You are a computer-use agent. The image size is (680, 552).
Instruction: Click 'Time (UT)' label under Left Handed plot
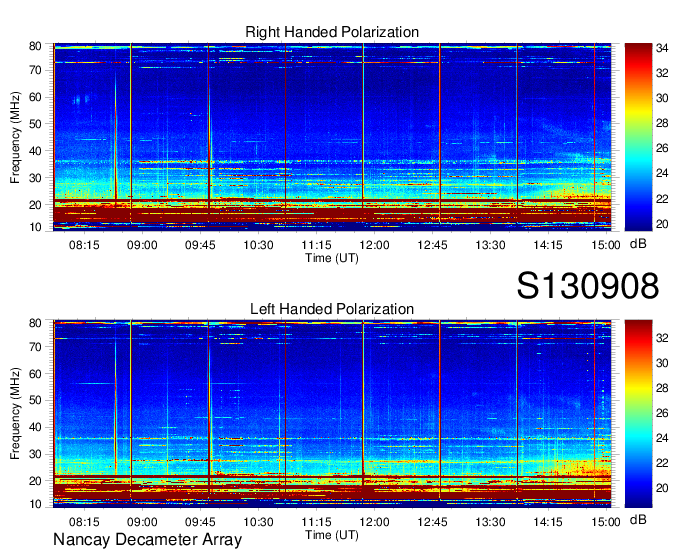click(x=332, y=535)
